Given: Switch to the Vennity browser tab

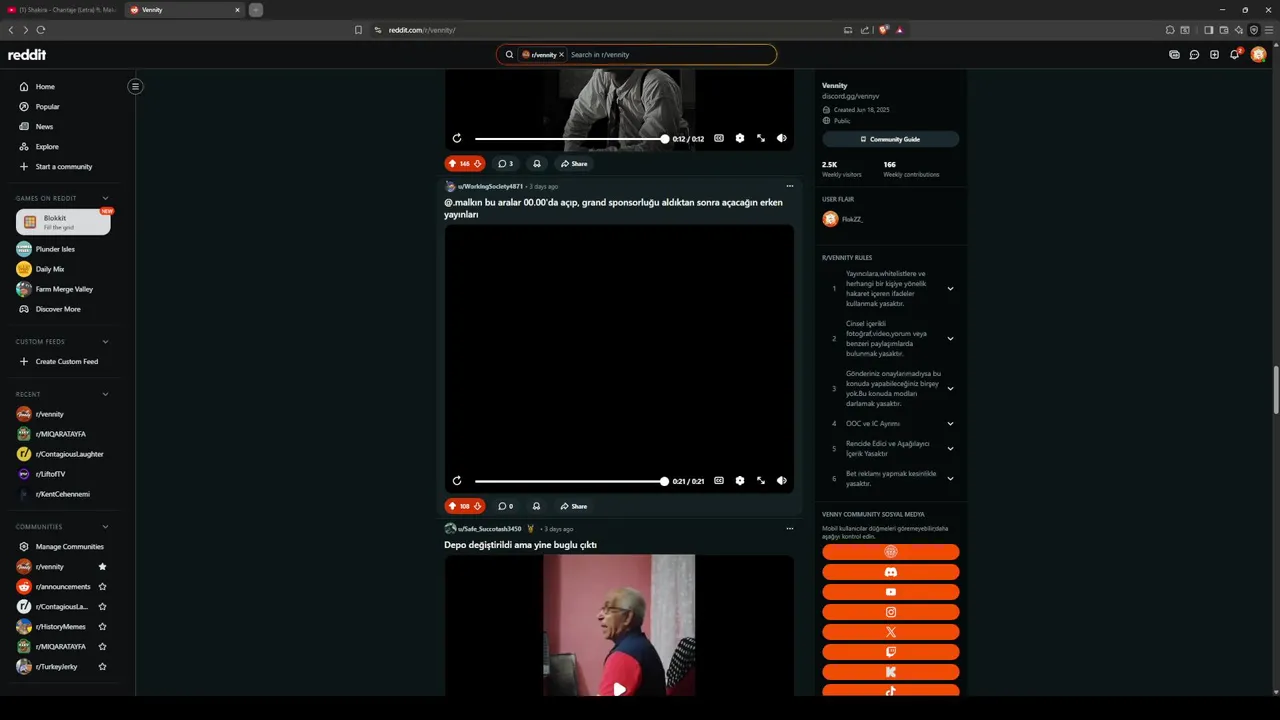Looking at the screenshot, I should coord(185,10).
